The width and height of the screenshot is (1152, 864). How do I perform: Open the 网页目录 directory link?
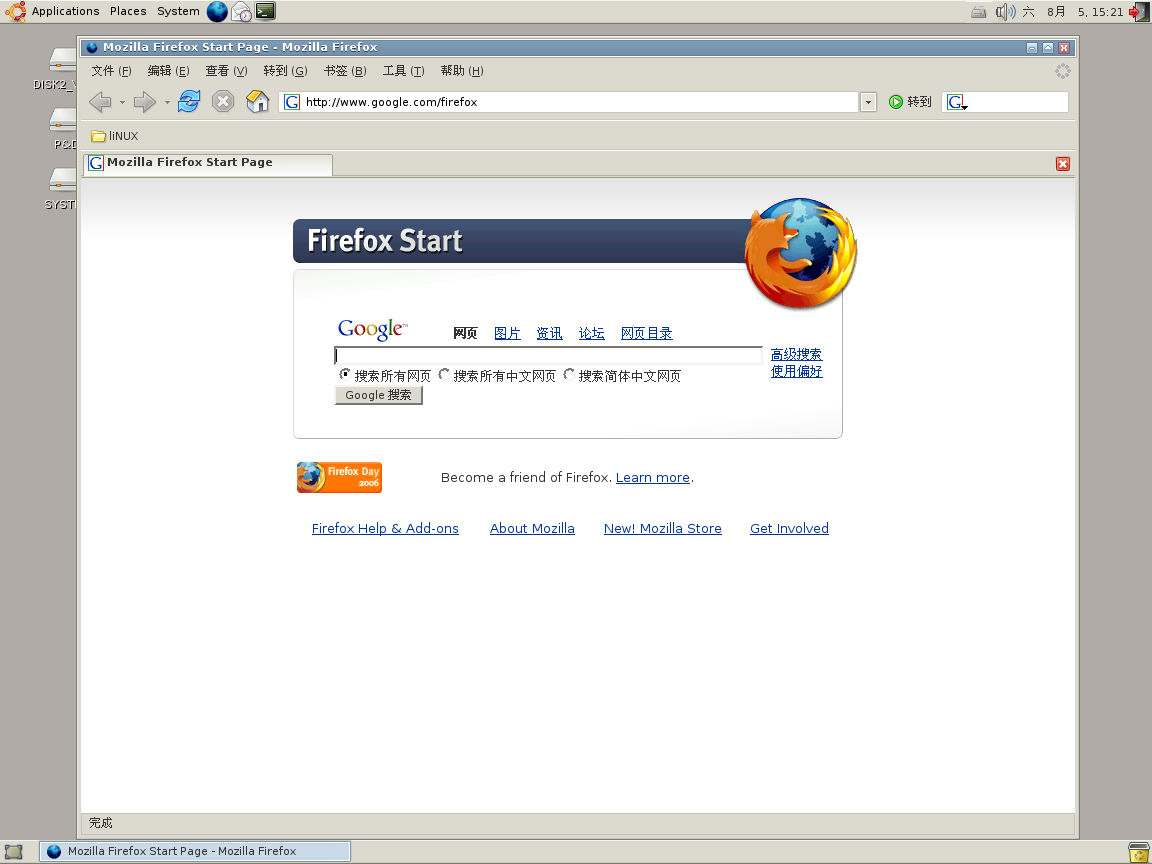(x=647, y=333)
